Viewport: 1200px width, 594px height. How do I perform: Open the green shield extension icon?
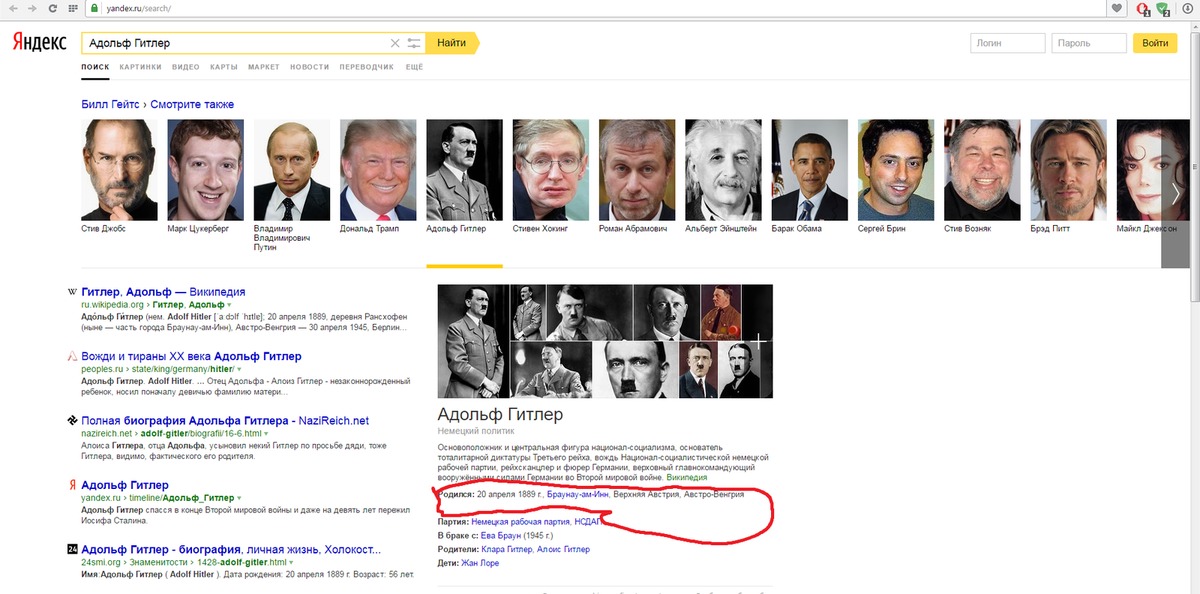coord(1163,9)
